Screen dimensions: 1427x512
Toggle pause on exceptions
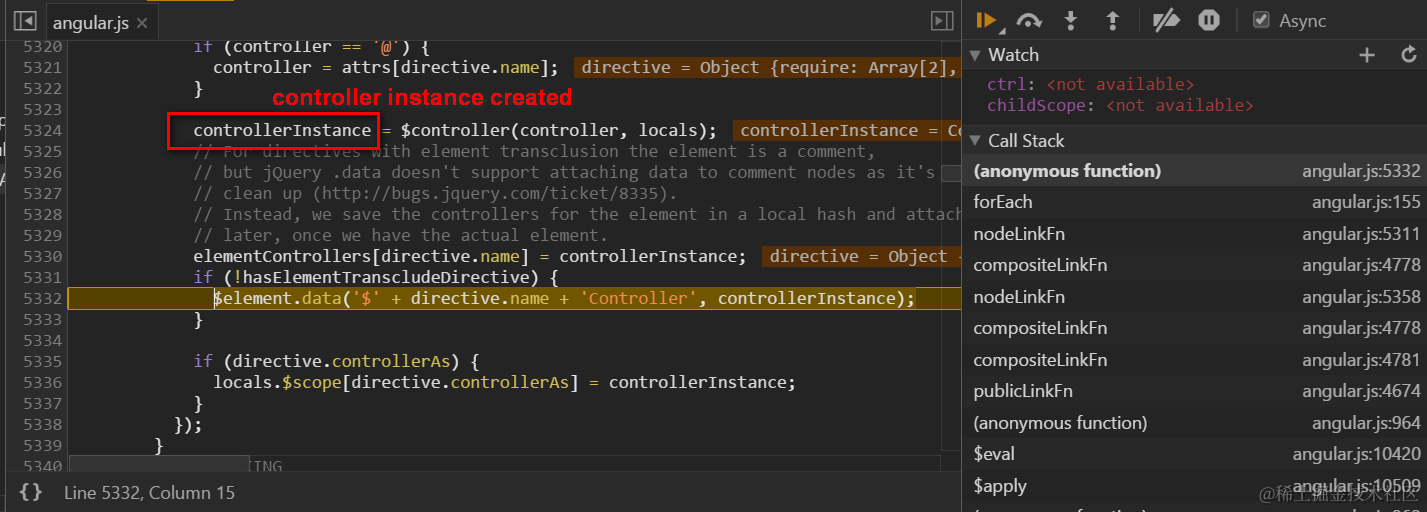point(1209,20)
